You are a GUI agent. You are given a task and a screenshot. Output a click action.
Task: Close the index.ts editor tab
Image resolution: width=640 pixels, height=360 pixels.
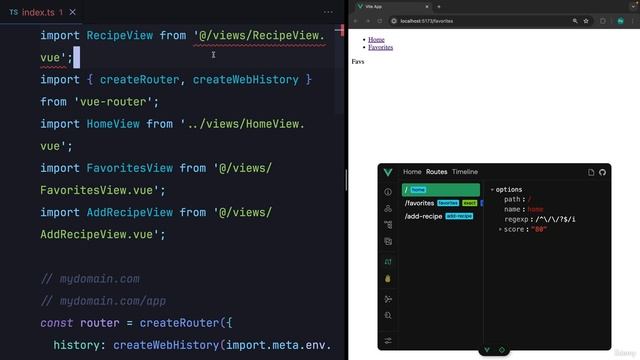point(73,12)
